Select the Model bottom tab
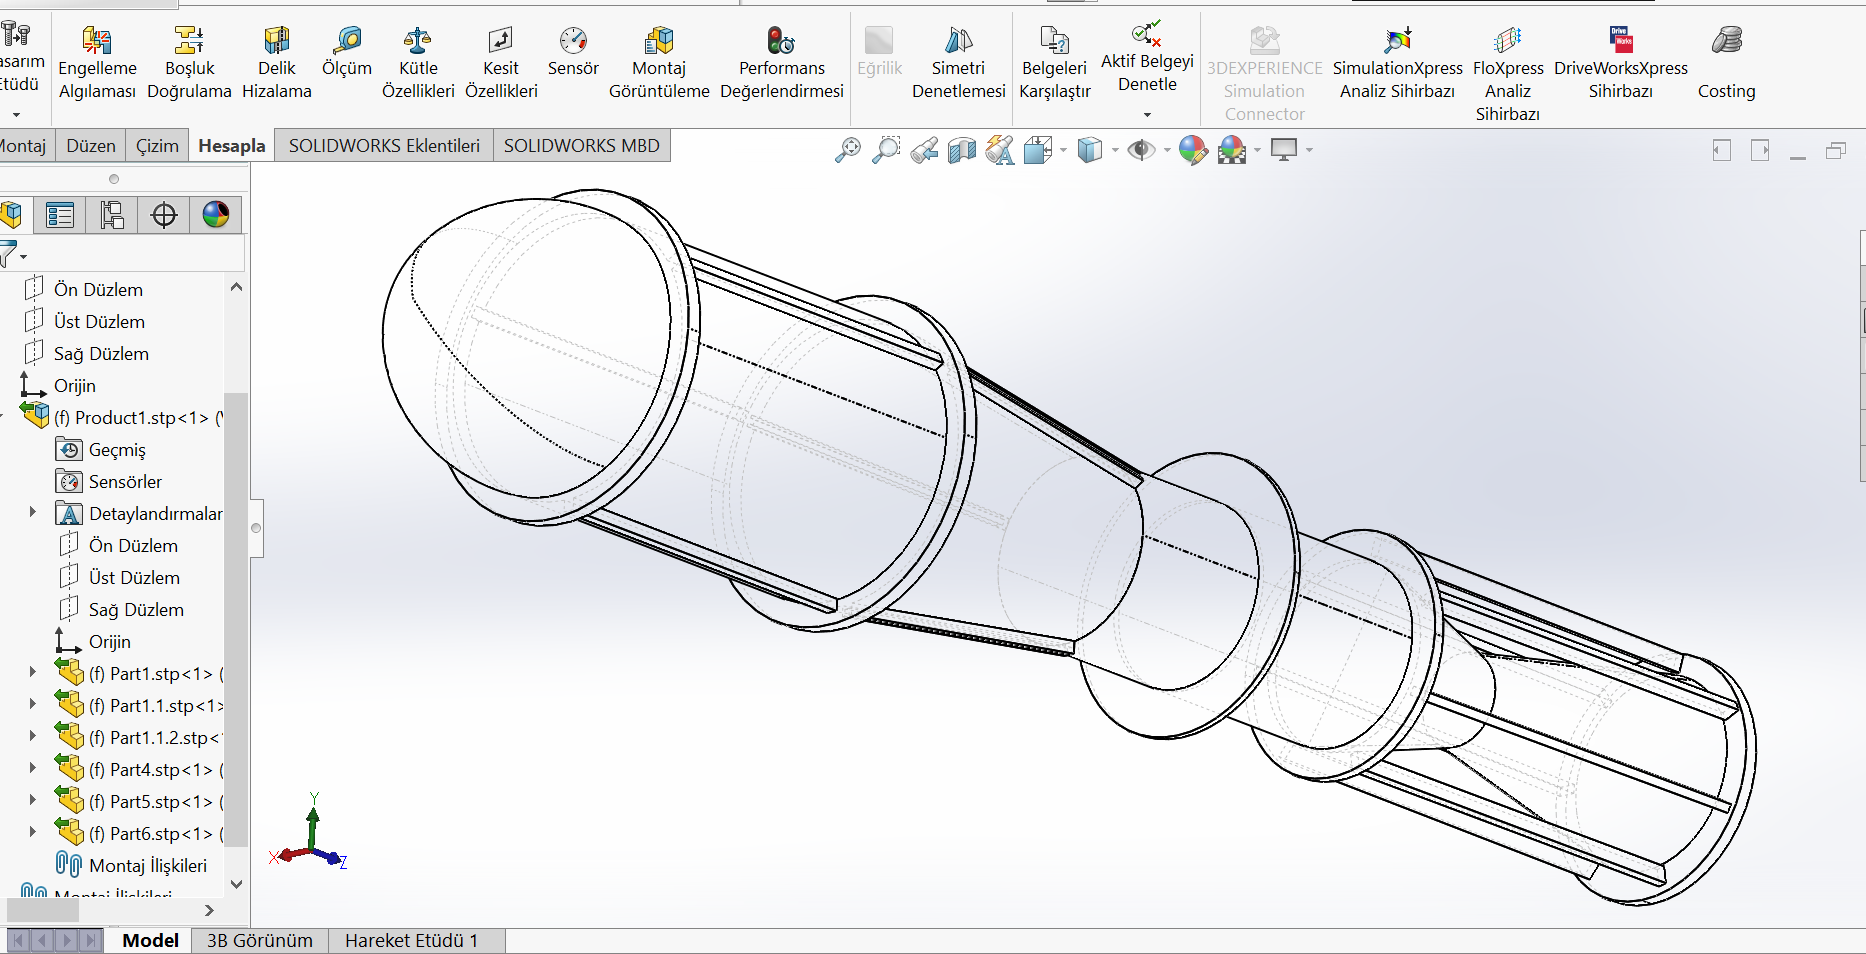The height and width of the screenshot is (954, 1866). (x=150, y=940)
